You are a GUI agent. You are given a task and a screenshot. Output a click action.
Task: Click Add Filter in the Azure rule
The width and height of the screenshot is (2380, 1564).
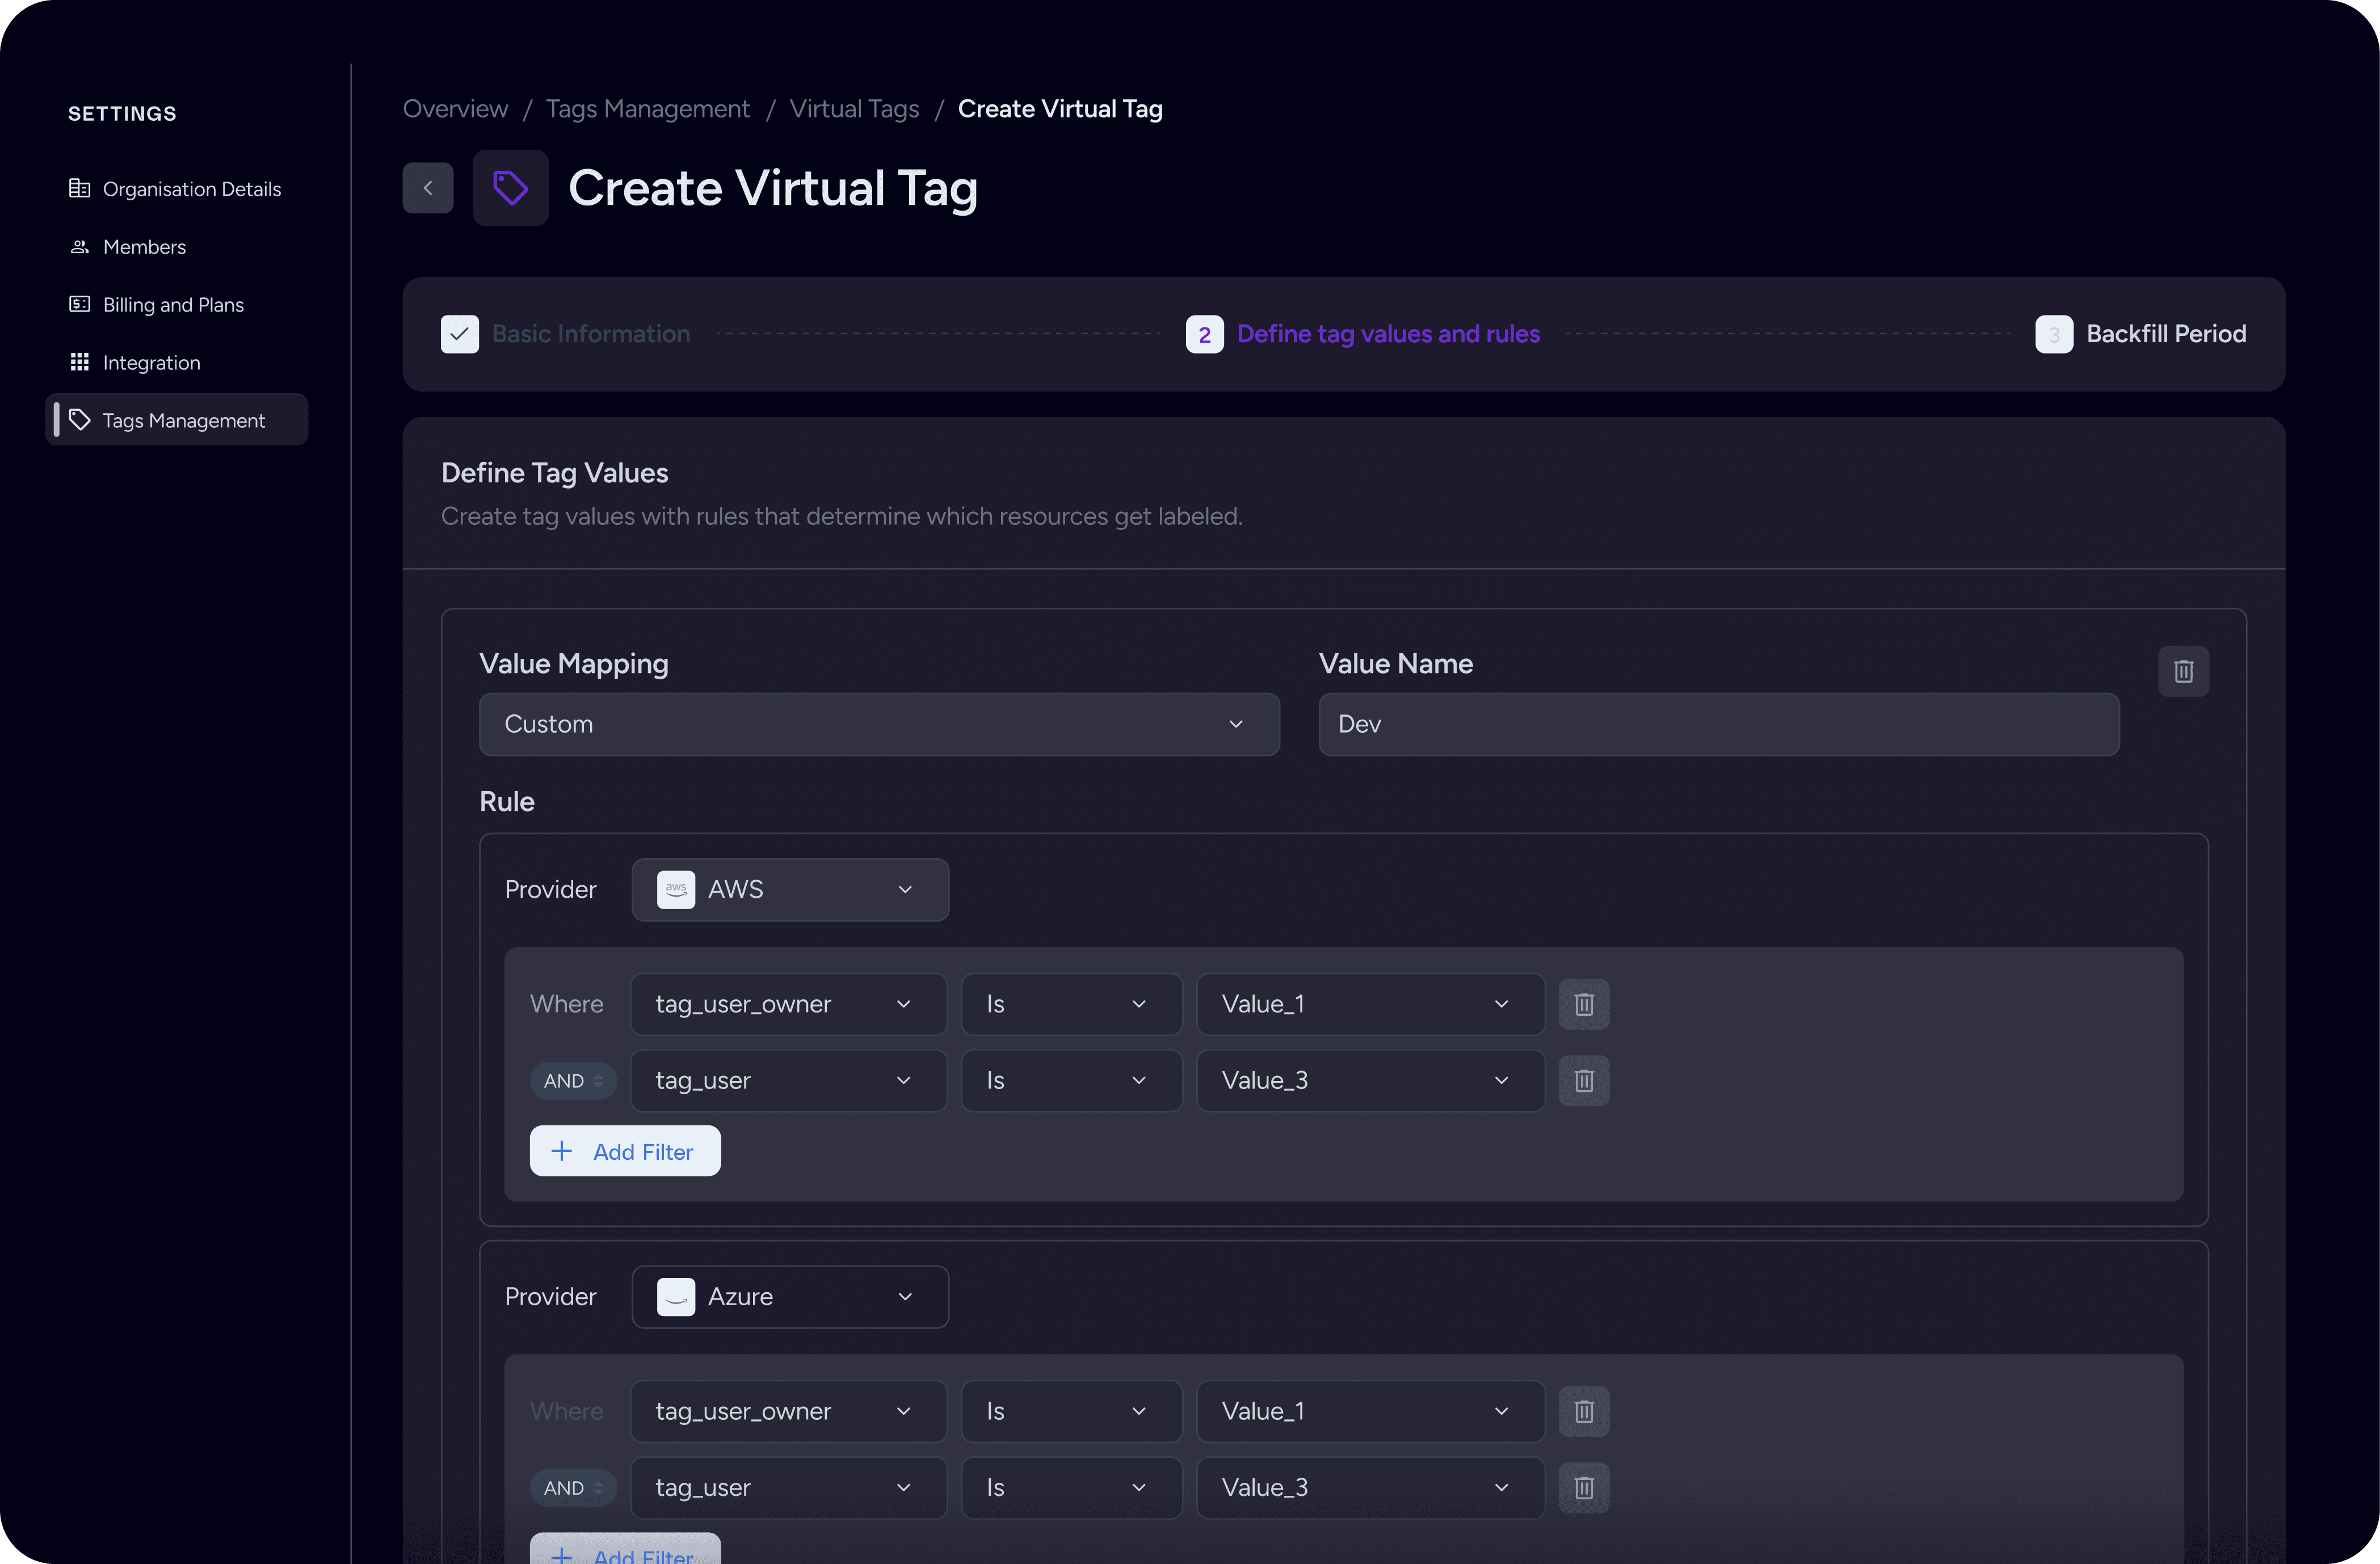pyautogui.click(x=625, y=1549)
